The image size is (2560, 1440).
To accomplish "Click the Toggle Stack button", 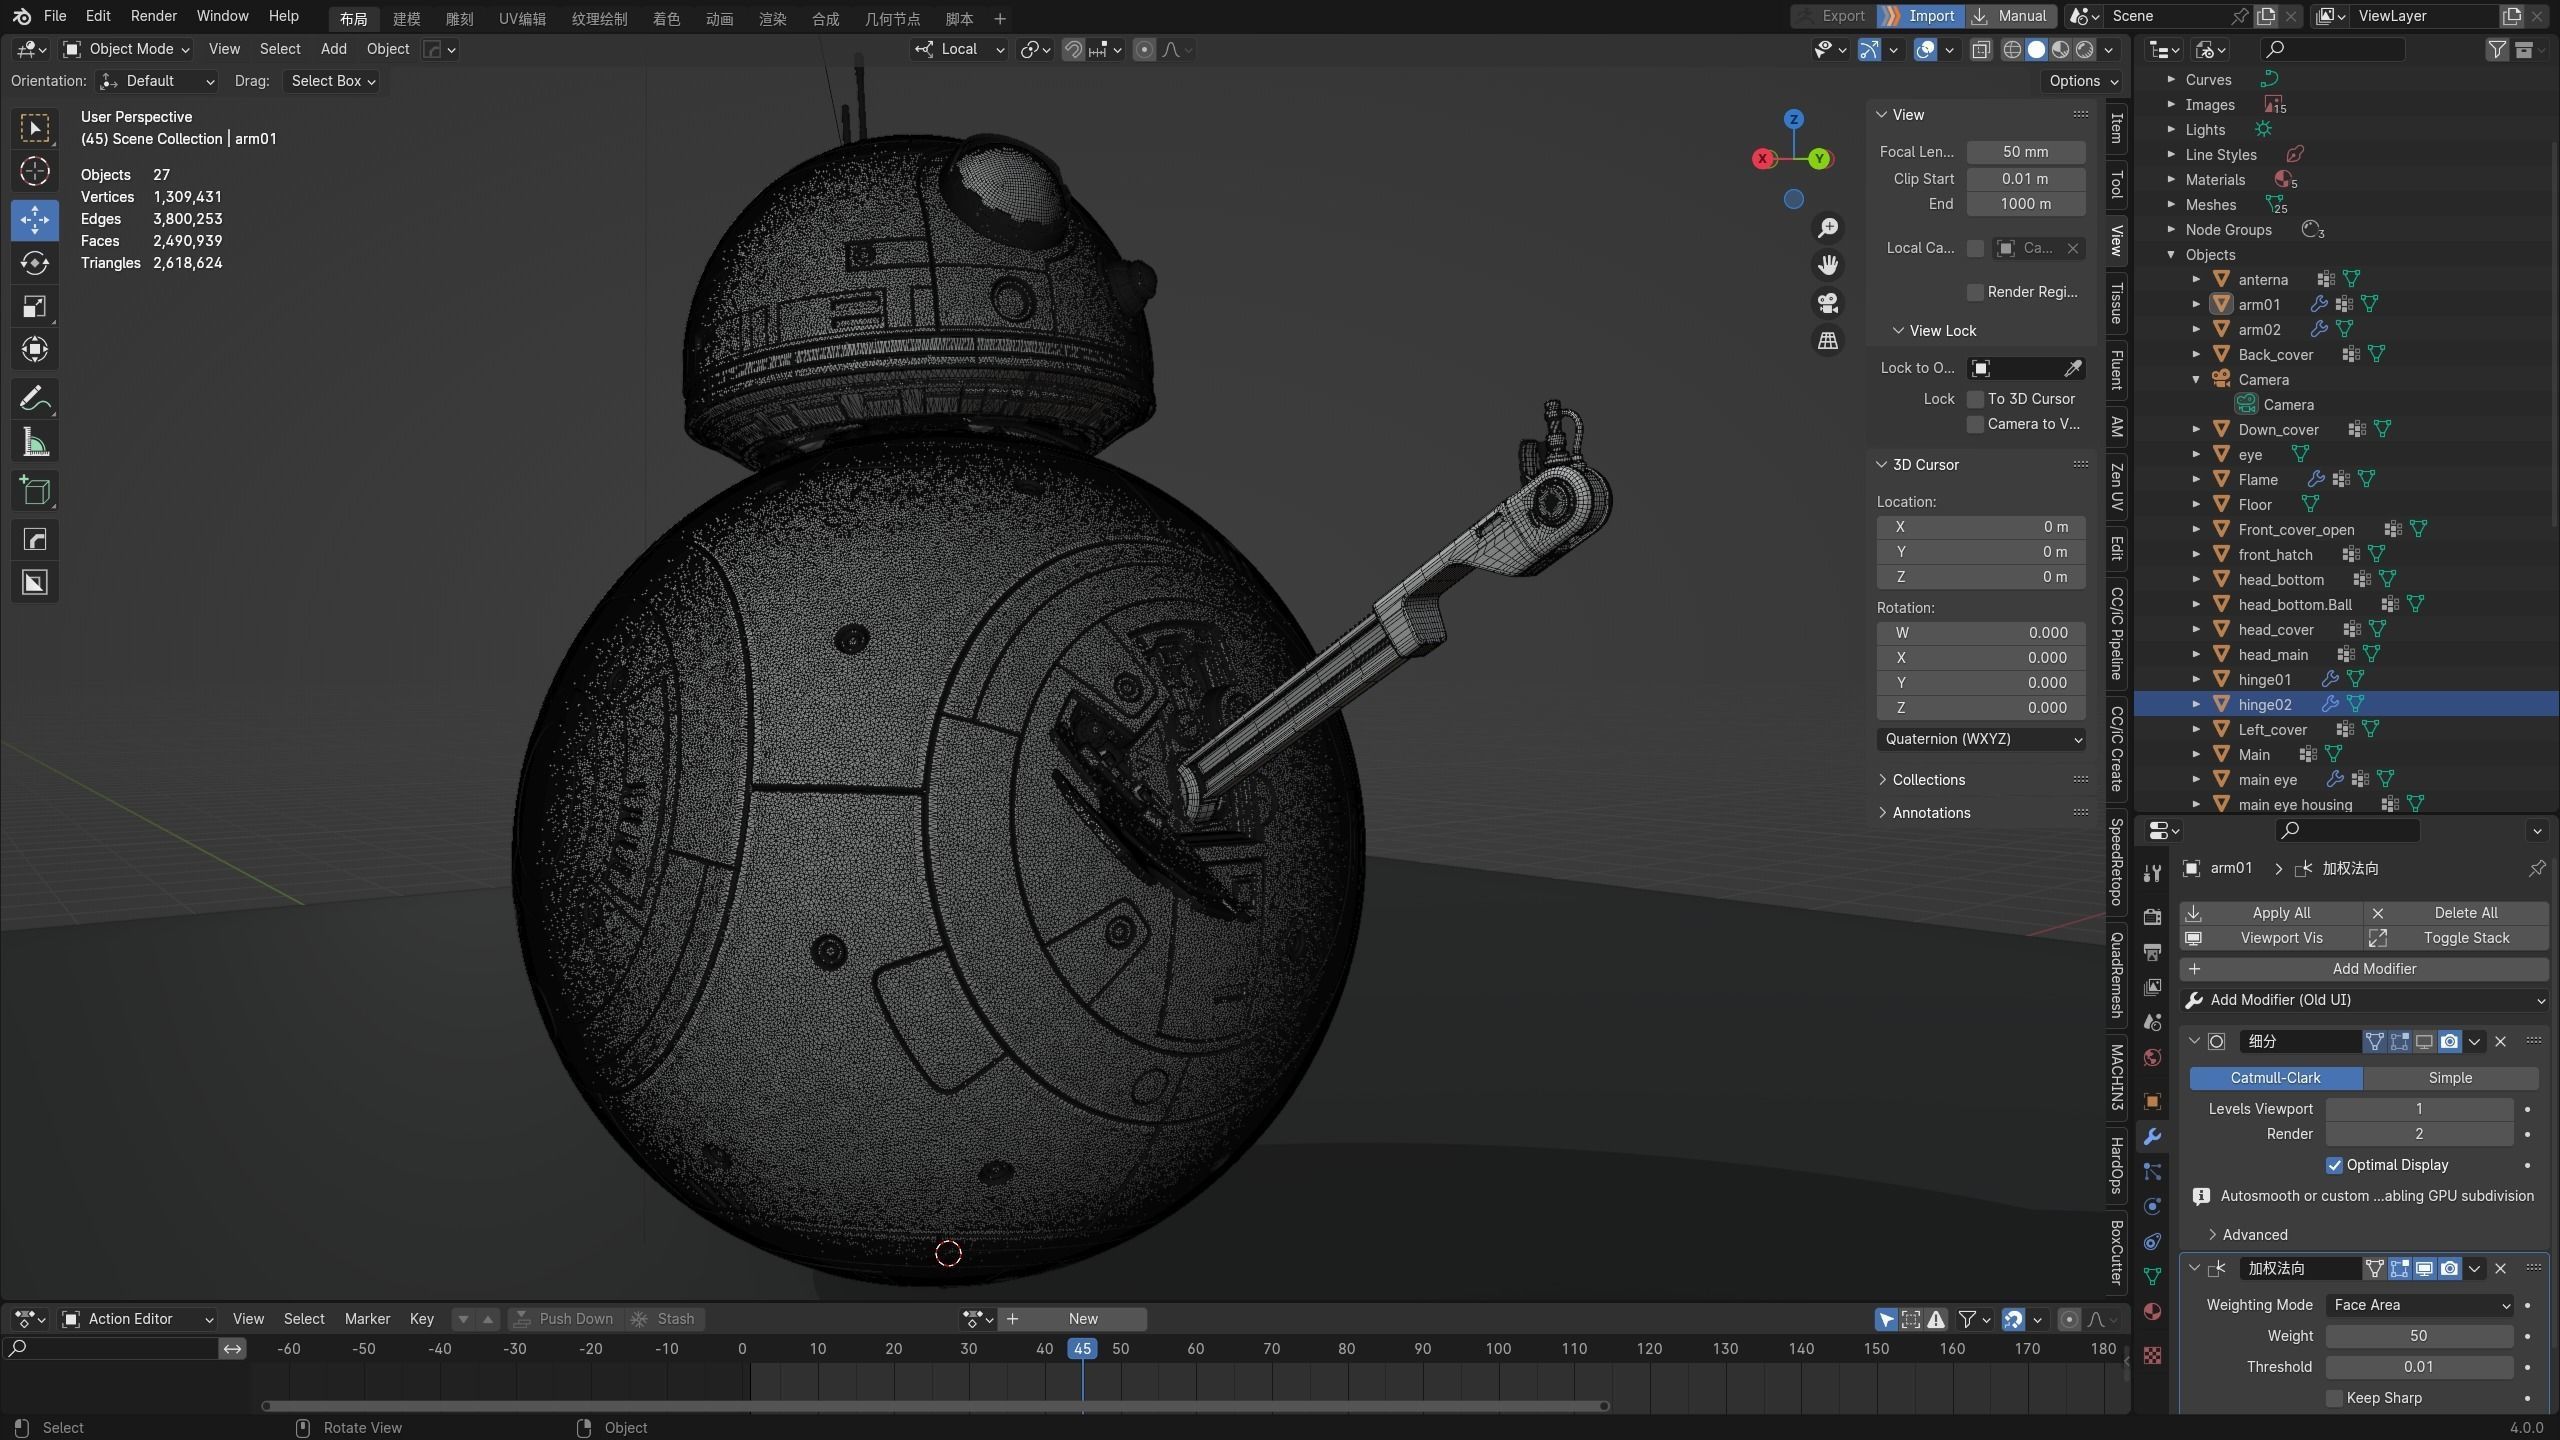I will tap(2456, 938).
